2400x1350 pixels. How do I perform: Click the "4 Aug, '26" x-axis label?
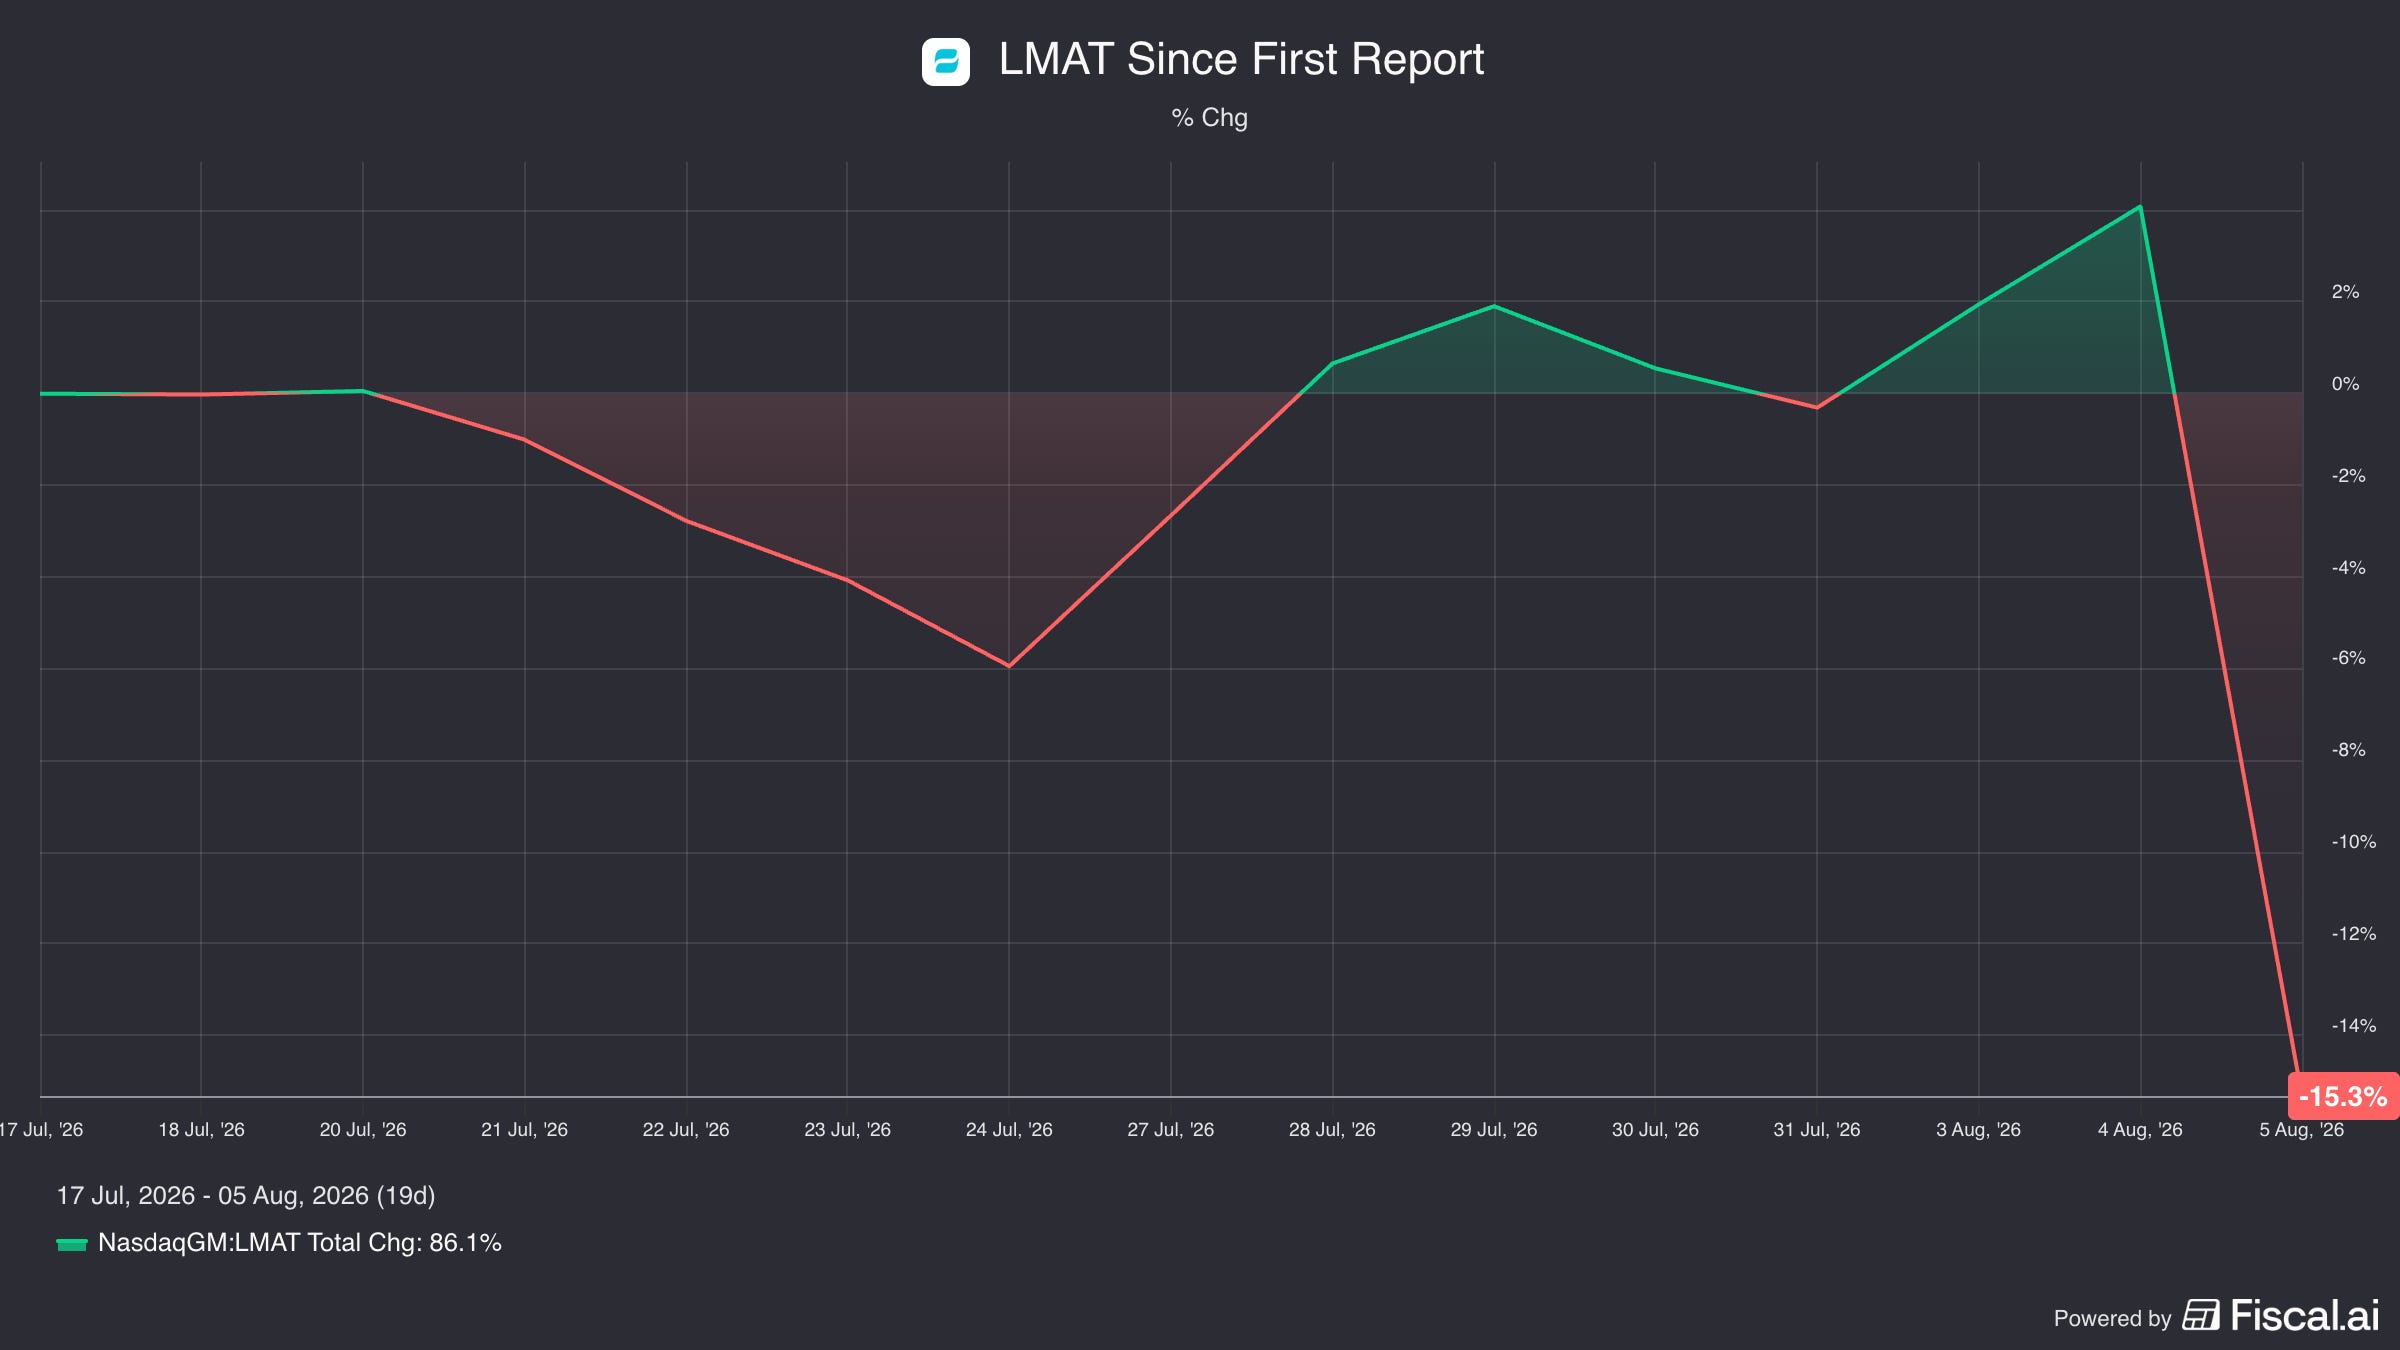click(2140, 1130)
